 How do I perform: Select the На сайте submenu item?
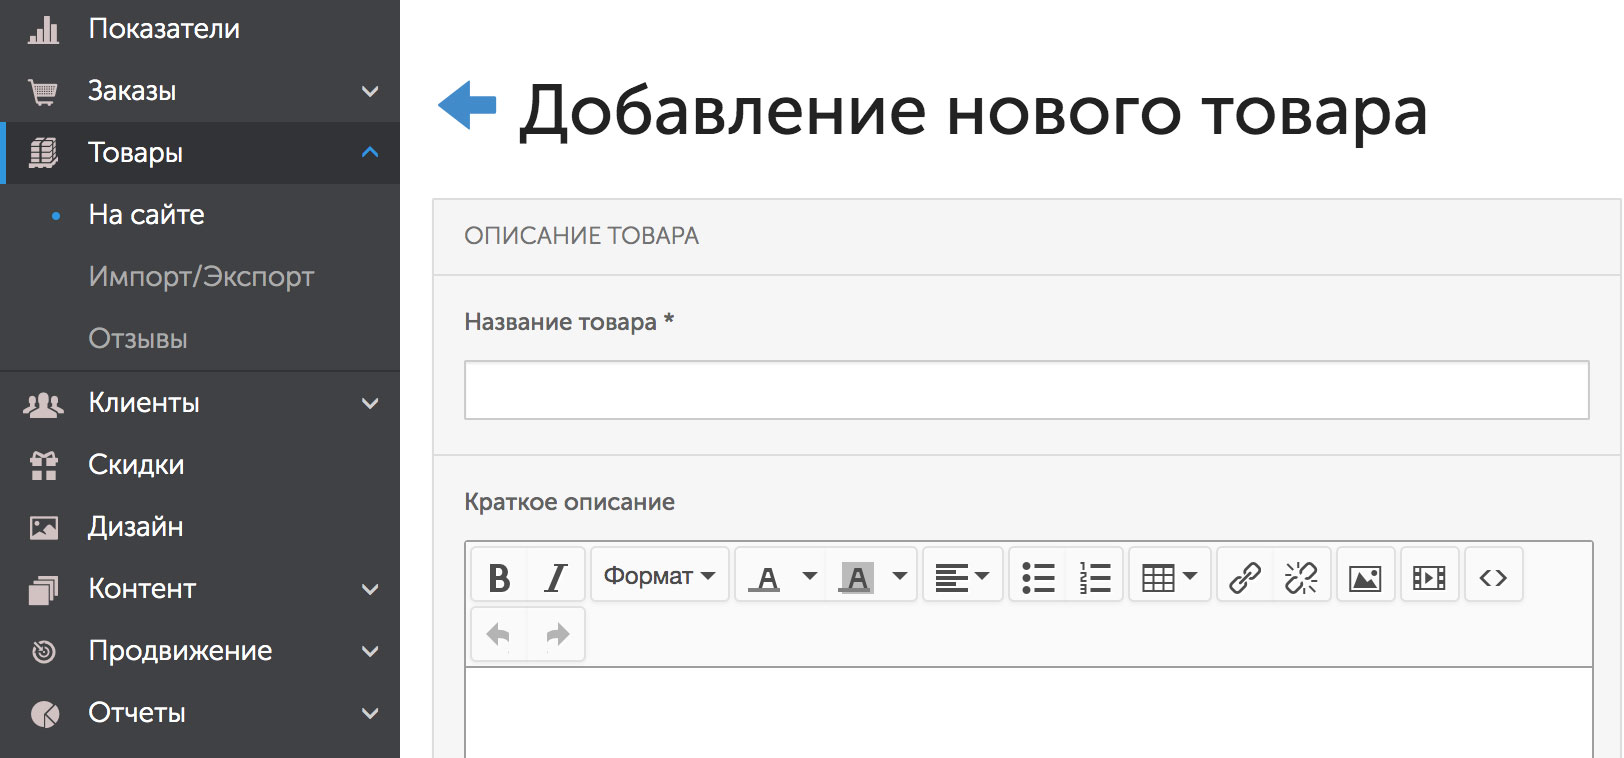pos(146,215)
